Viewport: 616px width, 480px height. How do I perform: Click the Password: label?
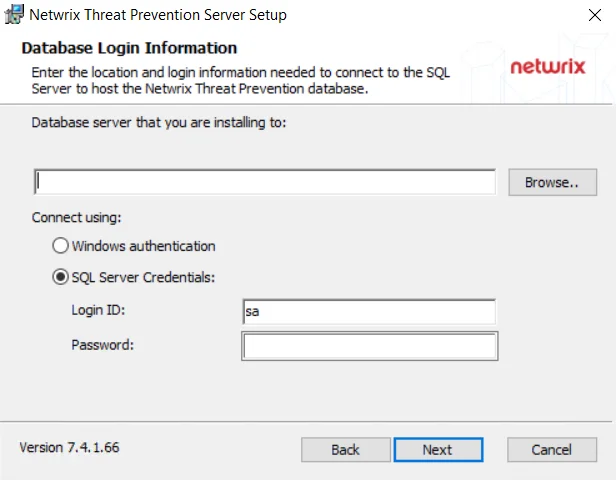tap(103, 345)
